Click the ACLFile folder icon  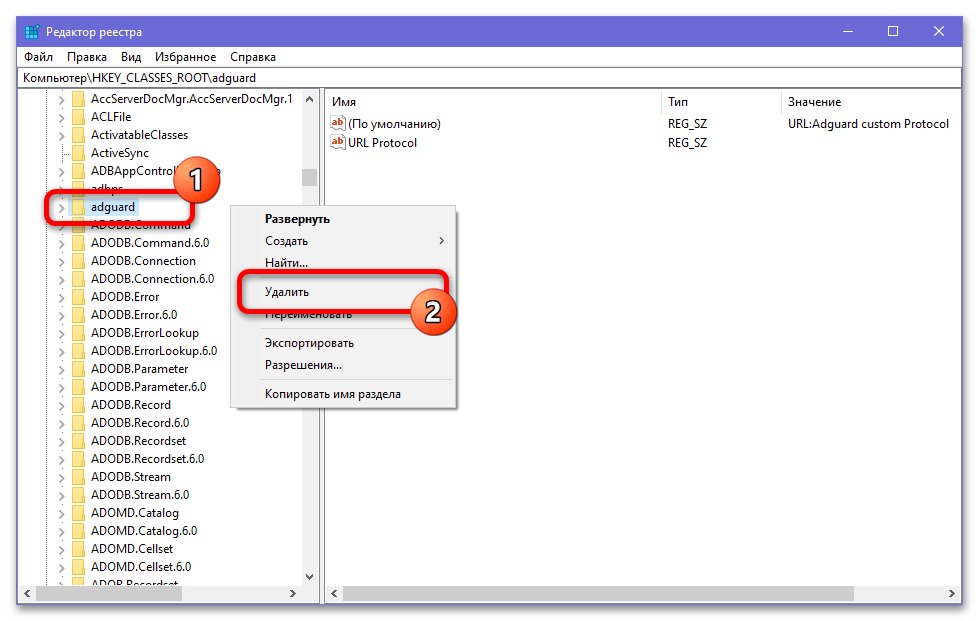pos(78,117)
